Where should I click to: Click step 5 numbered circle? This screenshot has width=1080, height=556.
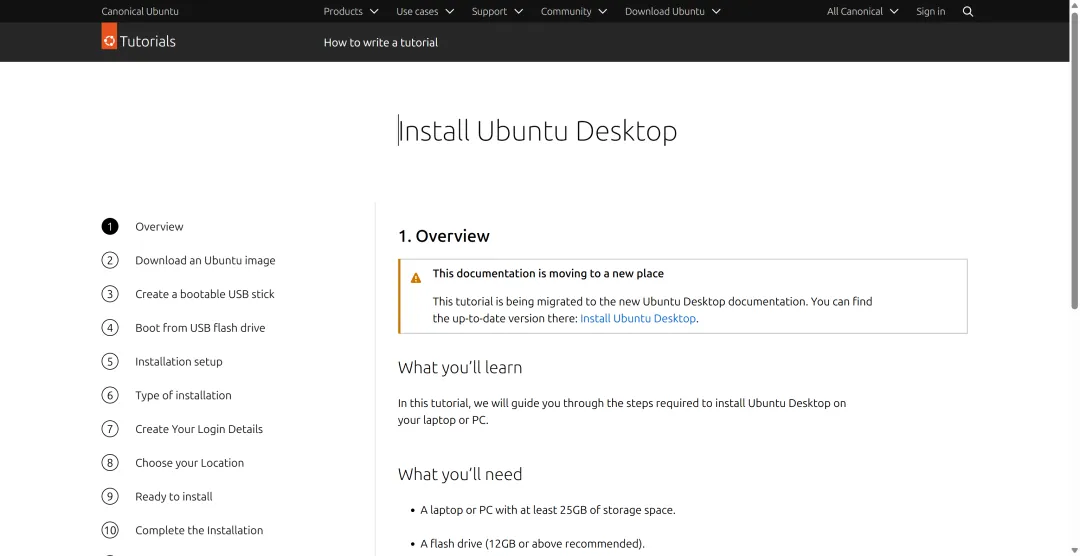coord(110,362)
